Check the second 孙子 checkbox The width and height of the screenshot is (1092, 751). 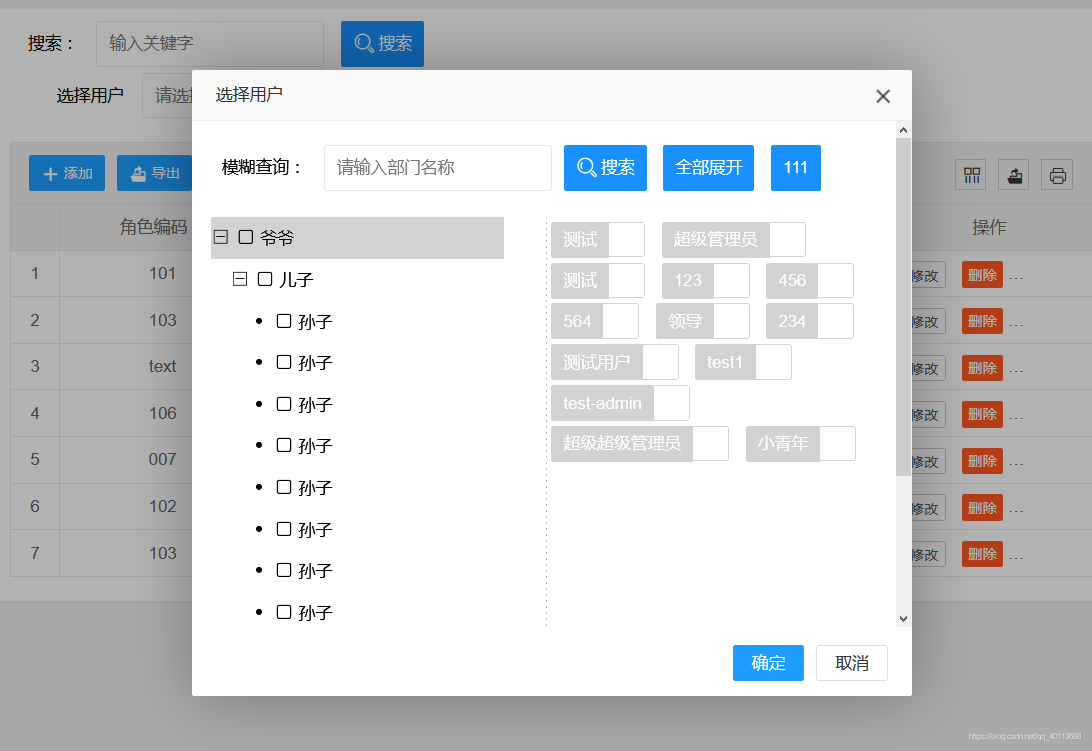point(283,362)
